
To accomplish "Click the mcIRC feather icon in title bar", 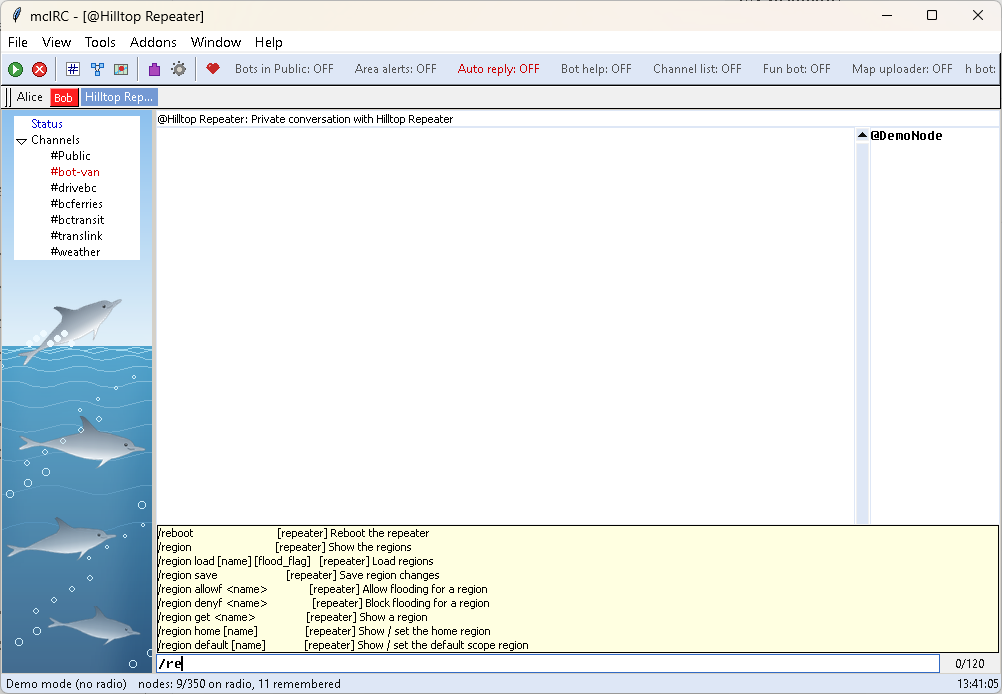I will tap(17, 15).
